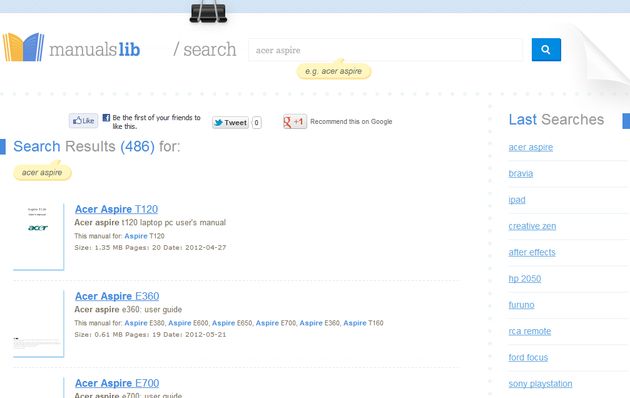Click the manualslib wordmark text
Viewport: 630px width, 398px height.
click(x=94, y=49)
